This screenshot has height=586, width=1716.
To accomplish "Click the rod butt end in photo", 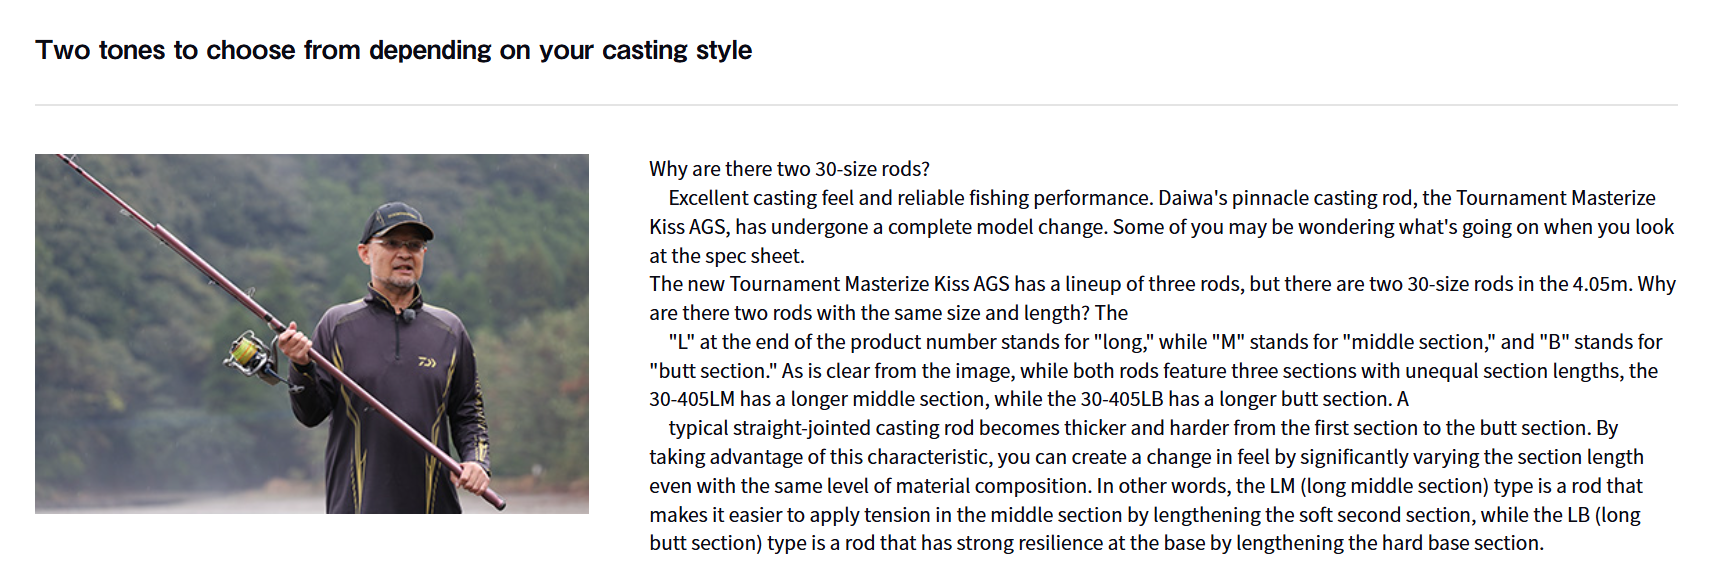I will coord(493,500).
